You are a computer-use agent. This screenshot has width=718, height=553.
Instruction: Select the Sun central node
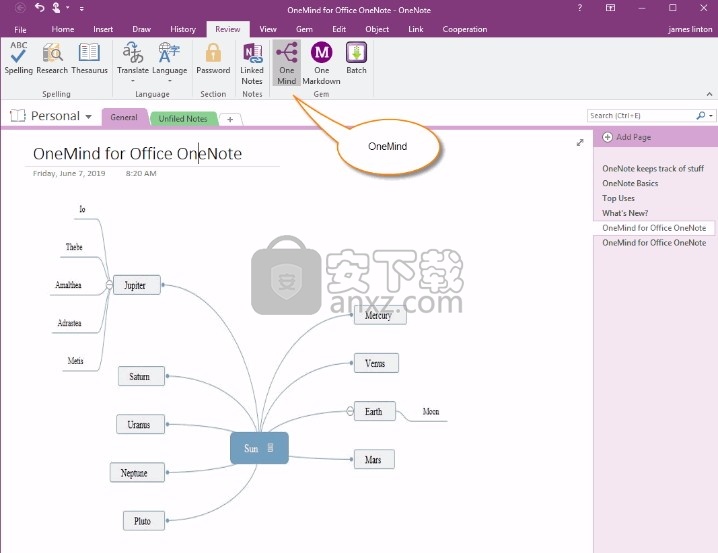click(x=259, y=448)
